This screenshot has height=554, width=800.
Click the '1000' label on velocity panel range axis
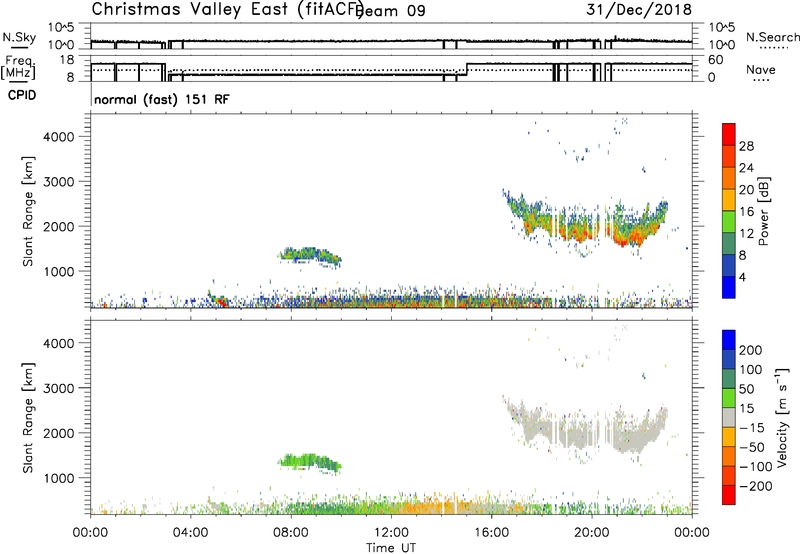click(x=58, y=478)
